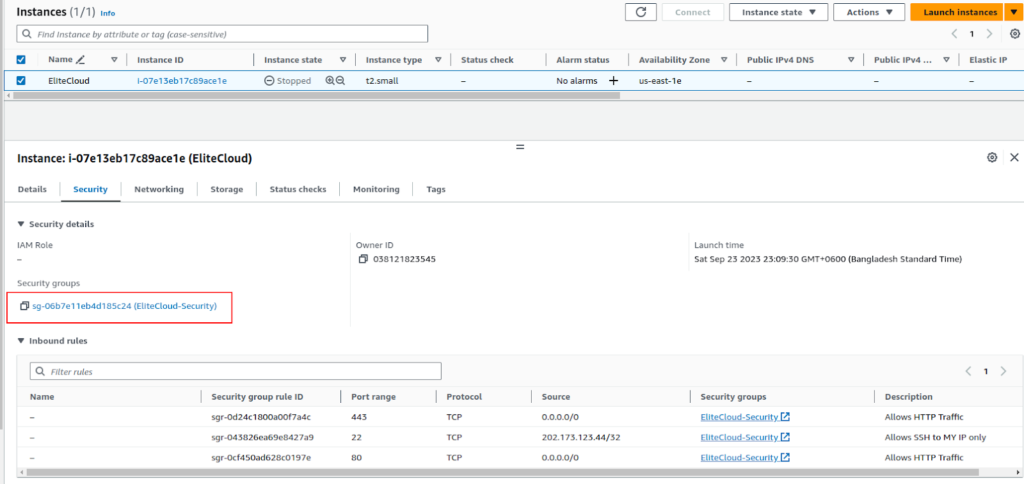Open sg-06b7e11eb4d185c24 security group link
Screen dimensions: 1024x484
[x=124, y=306]
